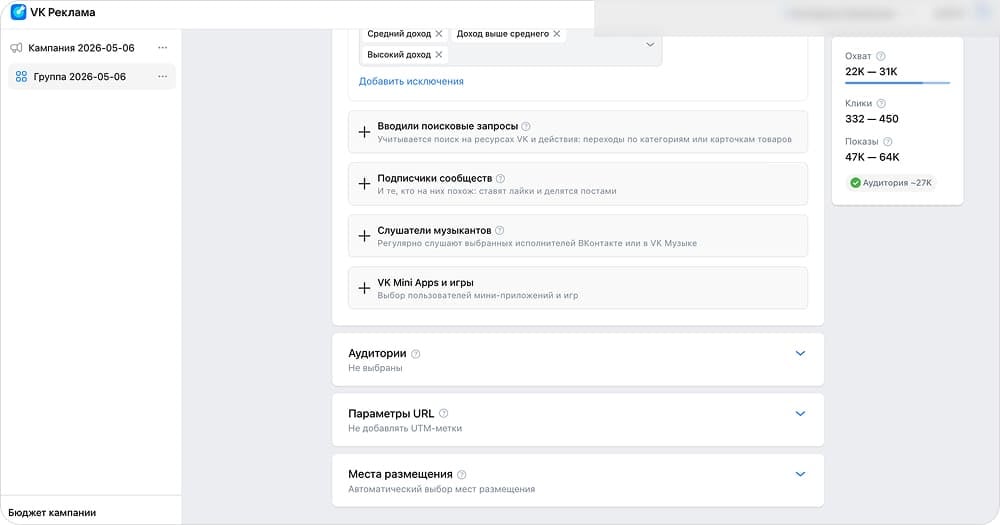Viewport: 1000px width, 525px height.
Task: Click the Не выбраны text under Аудитории
Action: tap(375, 368)
